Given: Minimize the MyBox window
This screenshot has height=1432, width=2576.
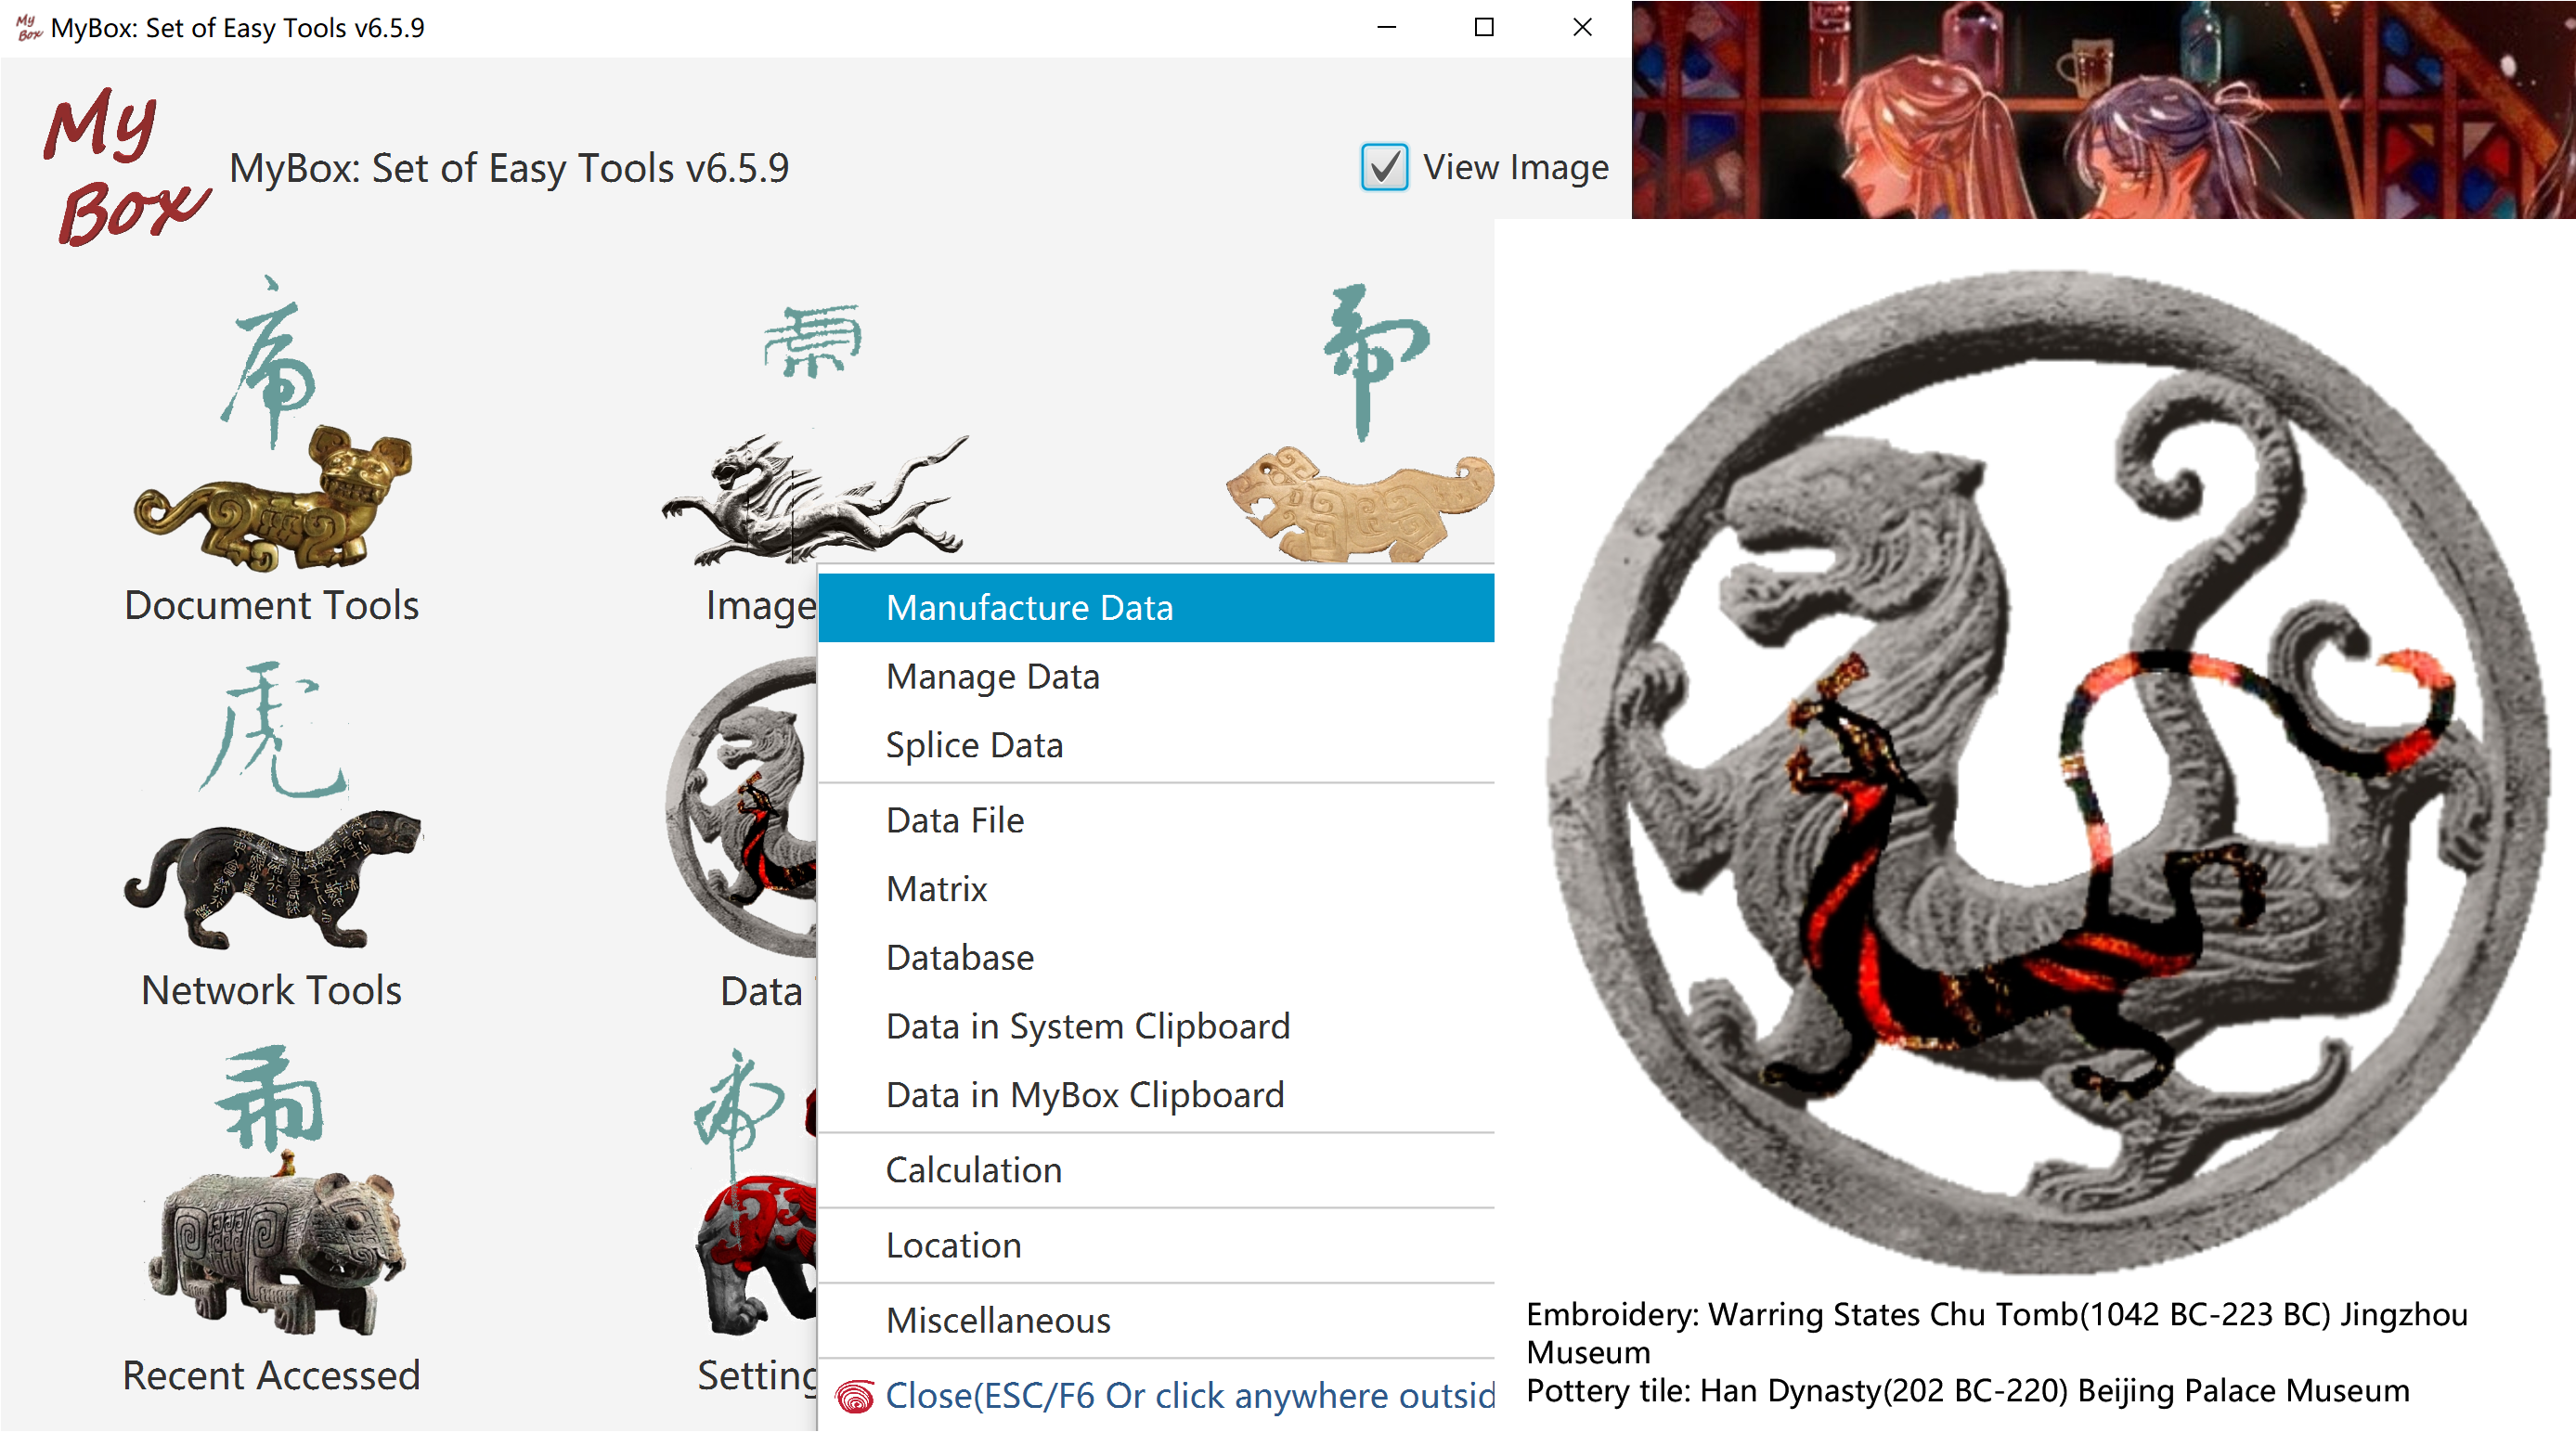Looking at the screenshot, I should click(1386, 27).
